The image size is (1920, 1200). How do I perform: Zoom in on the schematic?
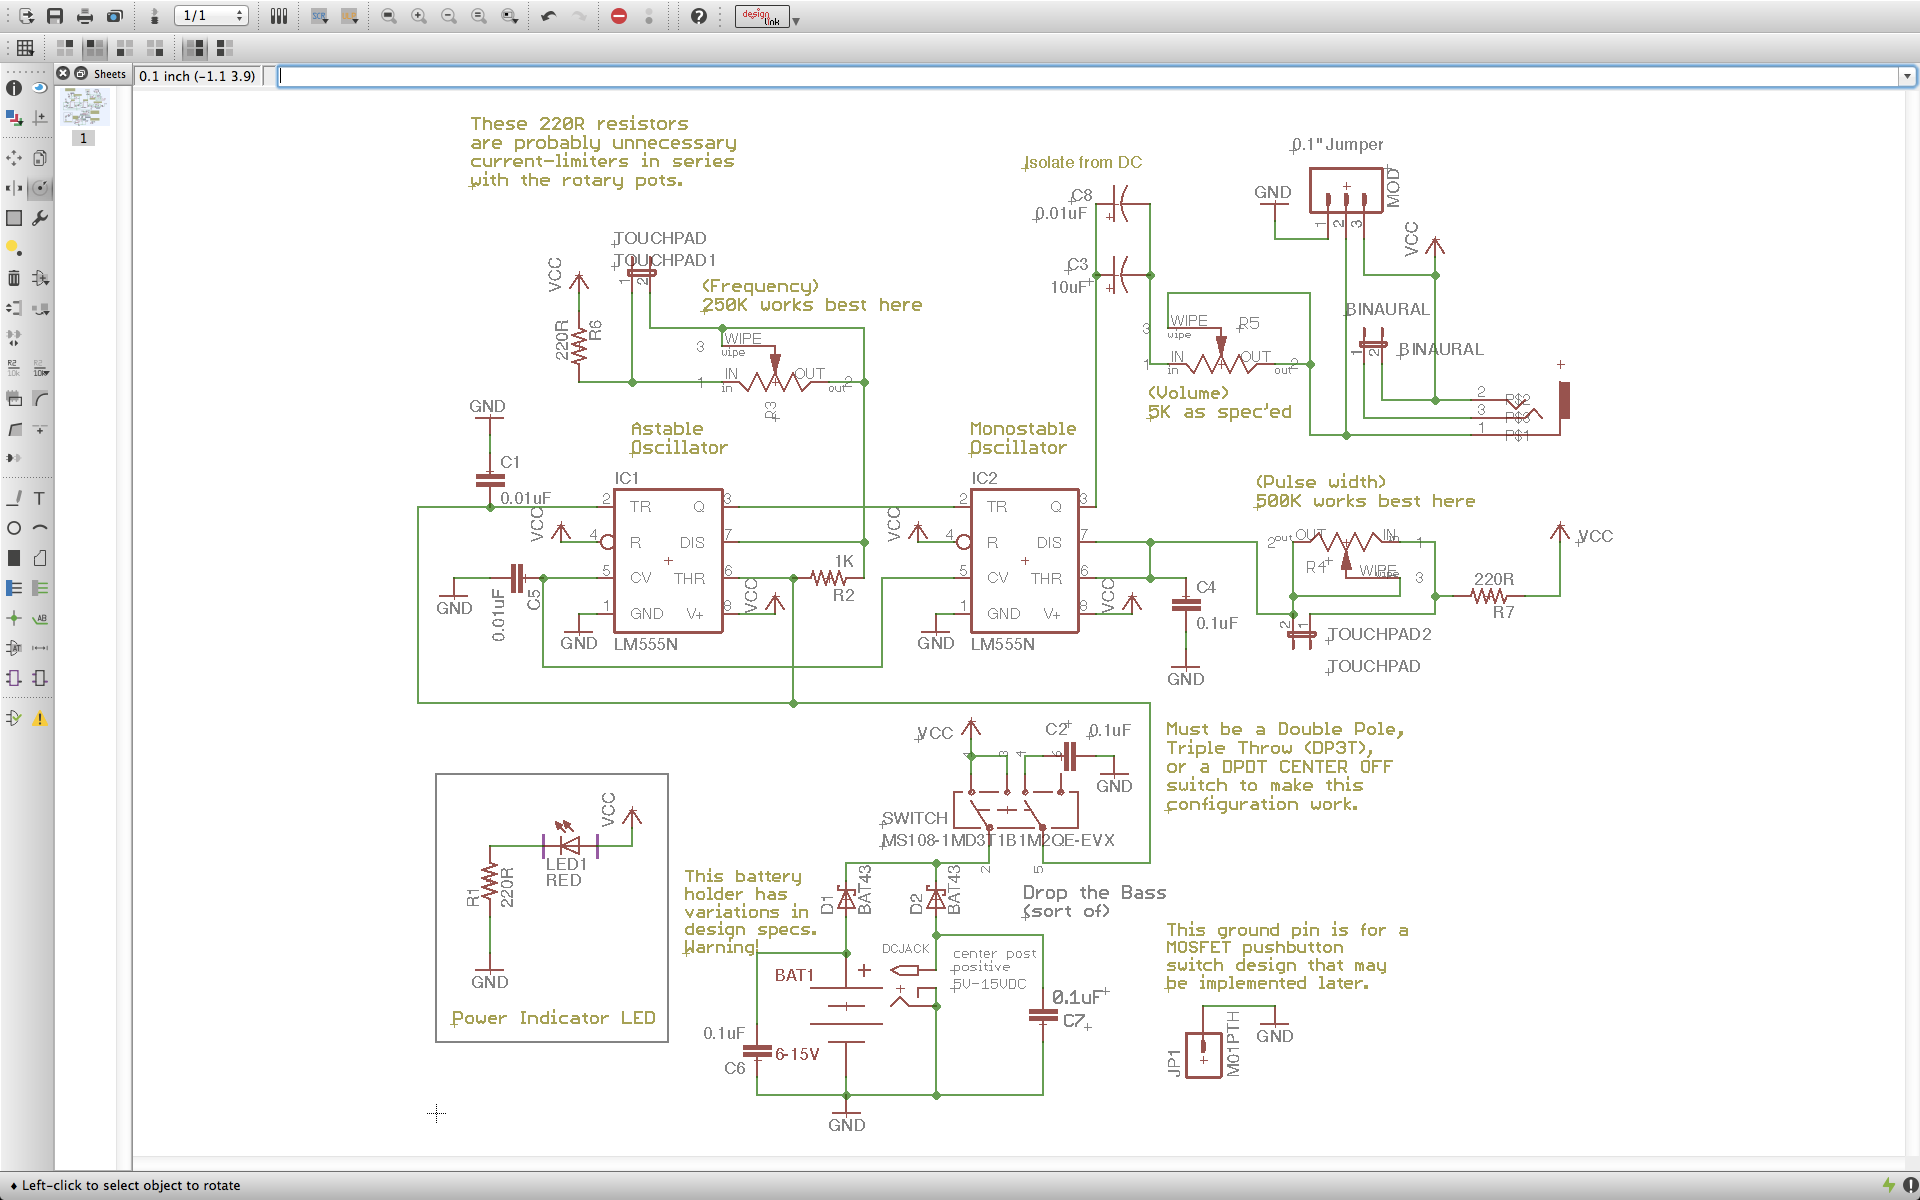[x=419, y=16]
